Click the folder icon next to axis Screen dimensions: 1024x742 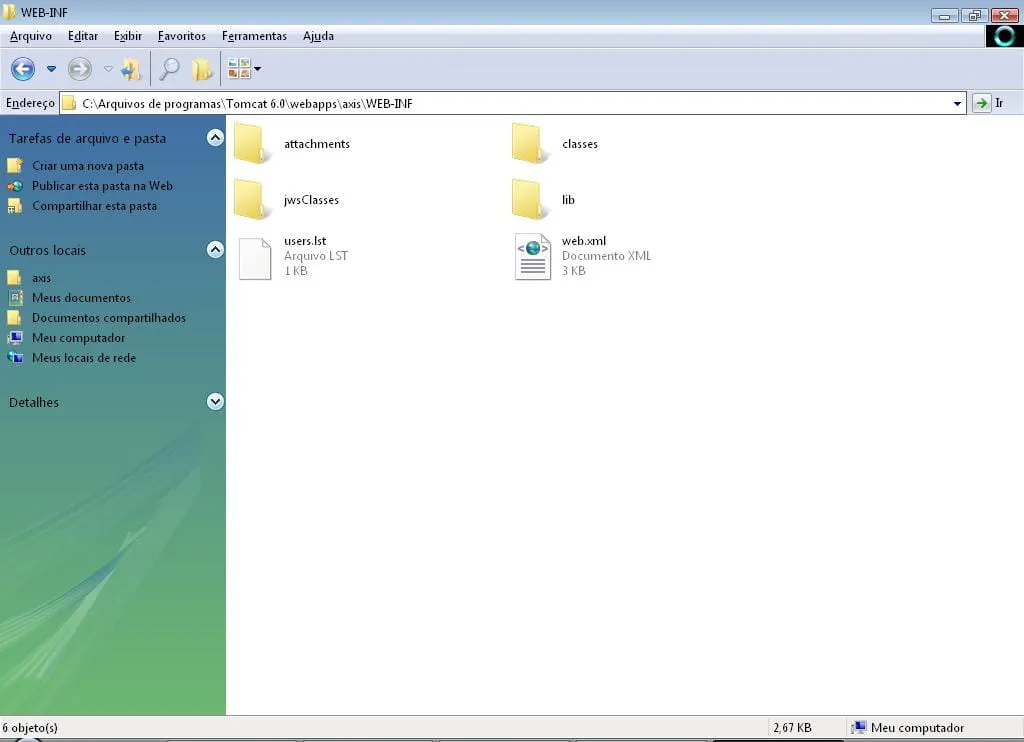click(14, 278)
